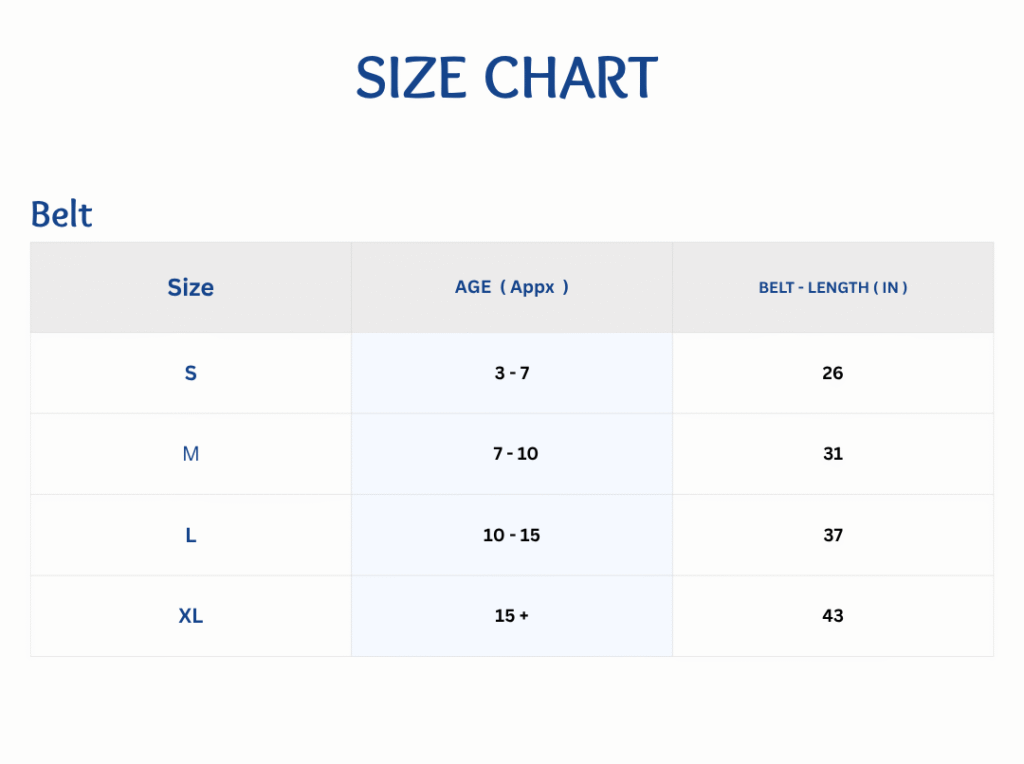Select the S size cell

[190, 373]
